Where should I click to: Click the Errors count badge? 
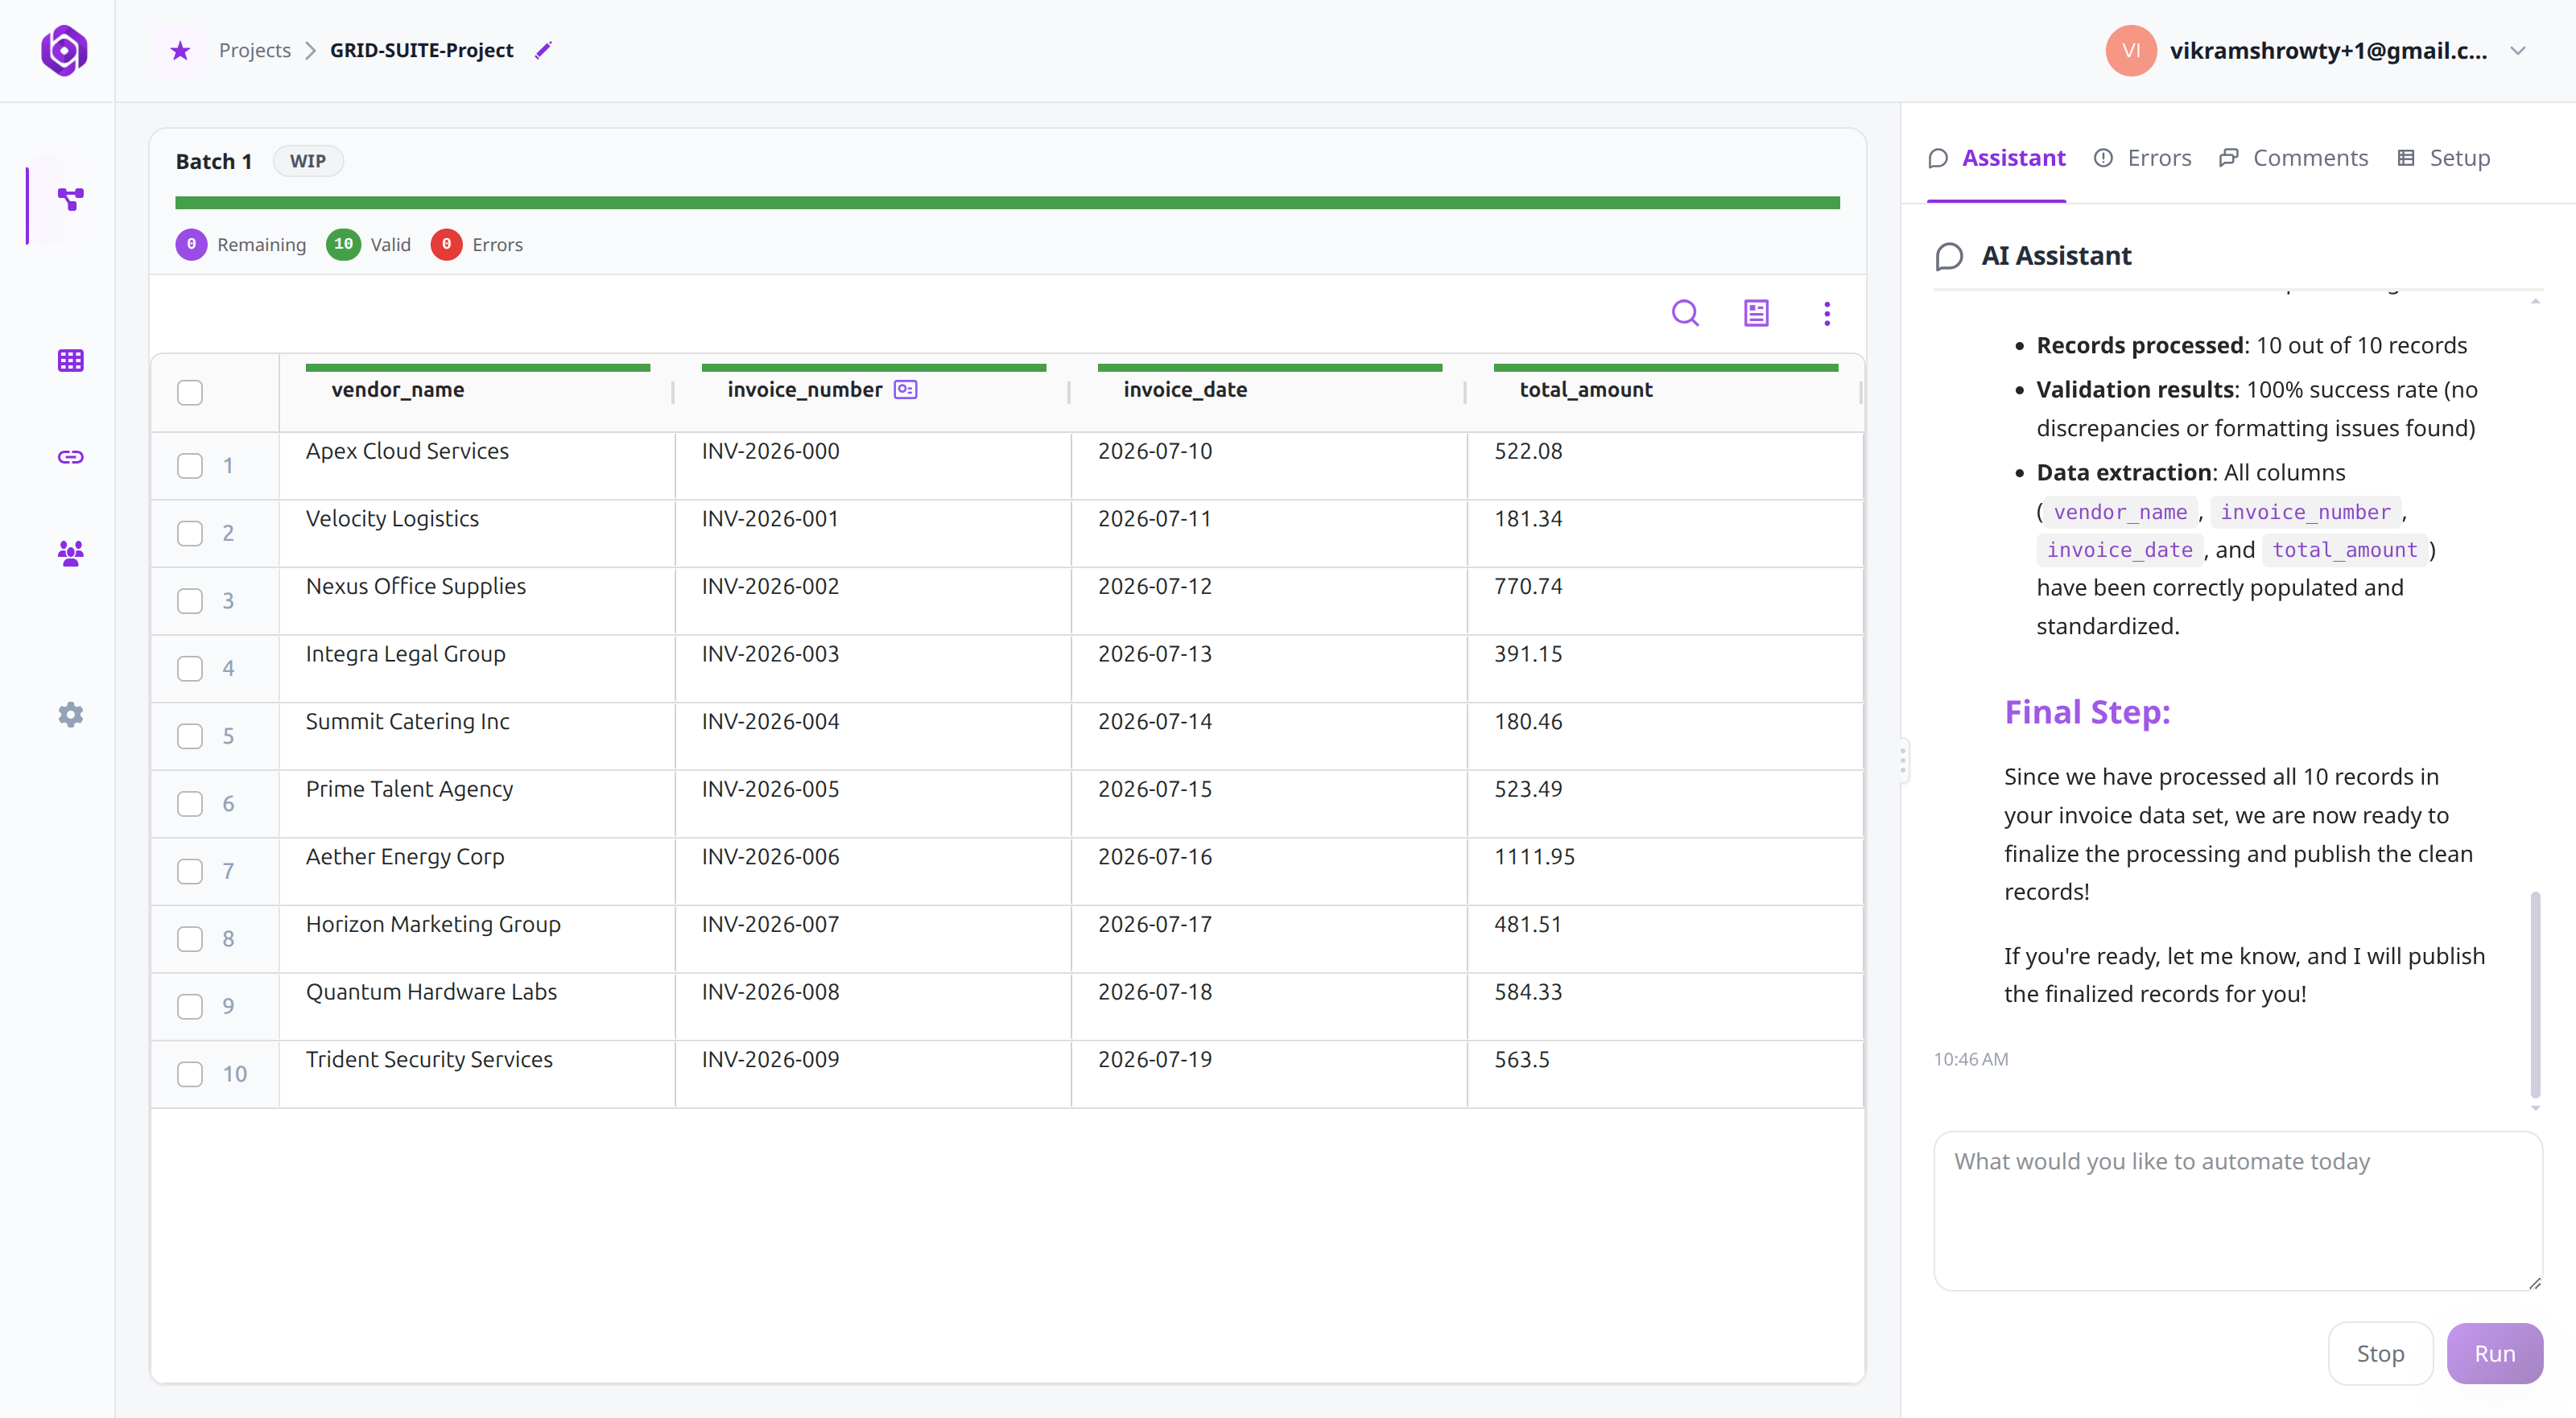pos(446,244)
